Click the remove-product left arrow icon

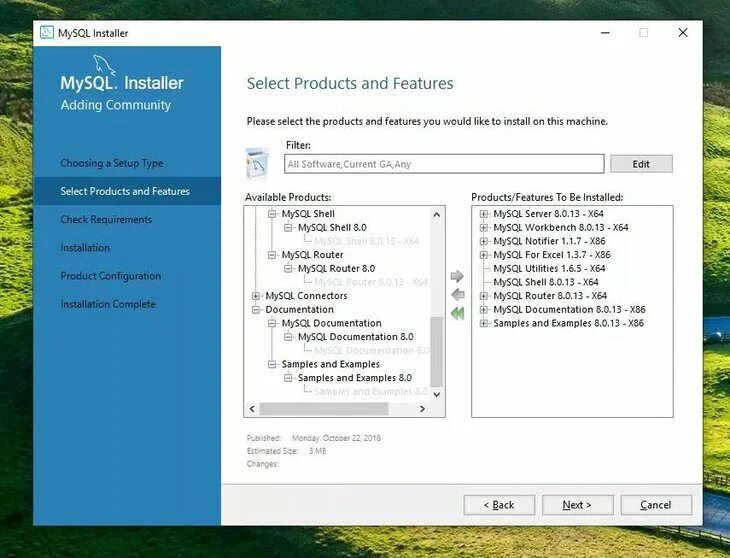pos(458,295)
